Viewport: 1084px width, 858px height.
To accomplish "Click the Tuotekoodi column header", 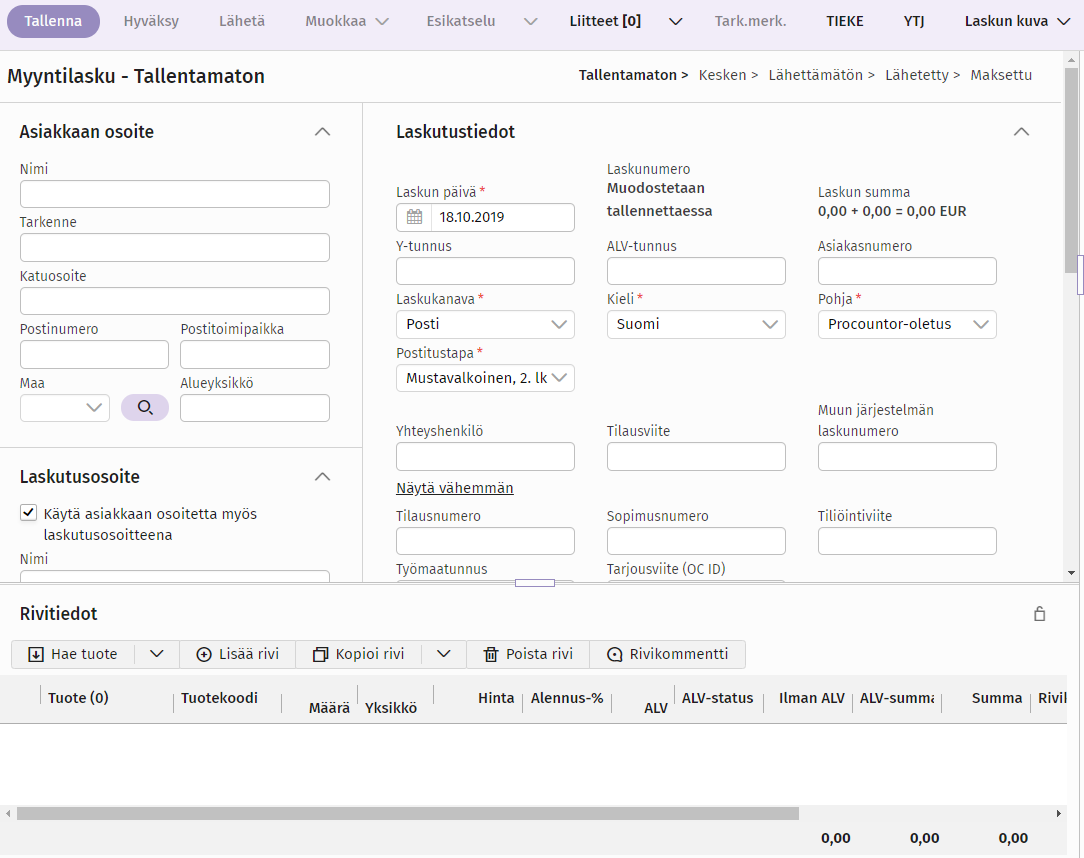I will 220,698.
